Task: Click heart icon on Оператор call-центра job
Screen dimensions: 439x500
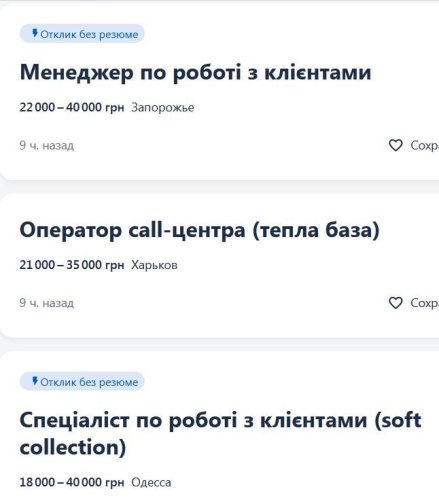Action: pyautogui.click(x=395, y=303)
